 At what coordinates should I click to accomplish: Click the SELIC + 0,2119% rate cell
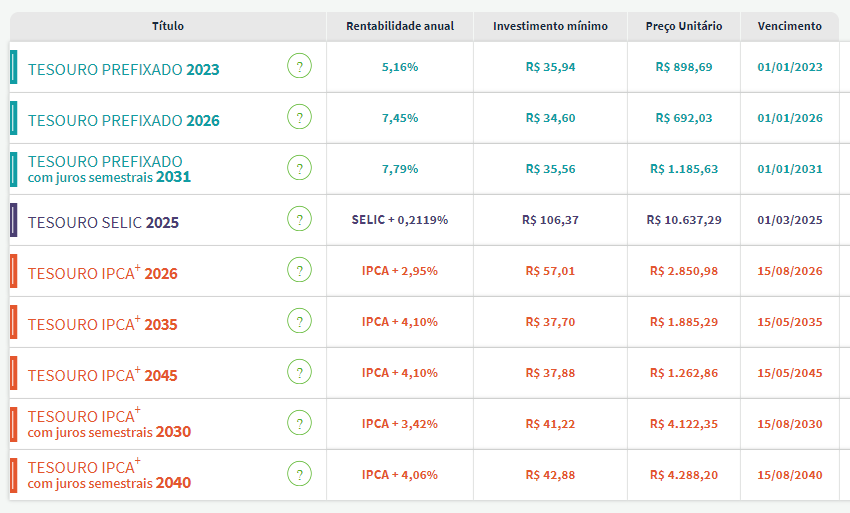[x=400, y=220]
